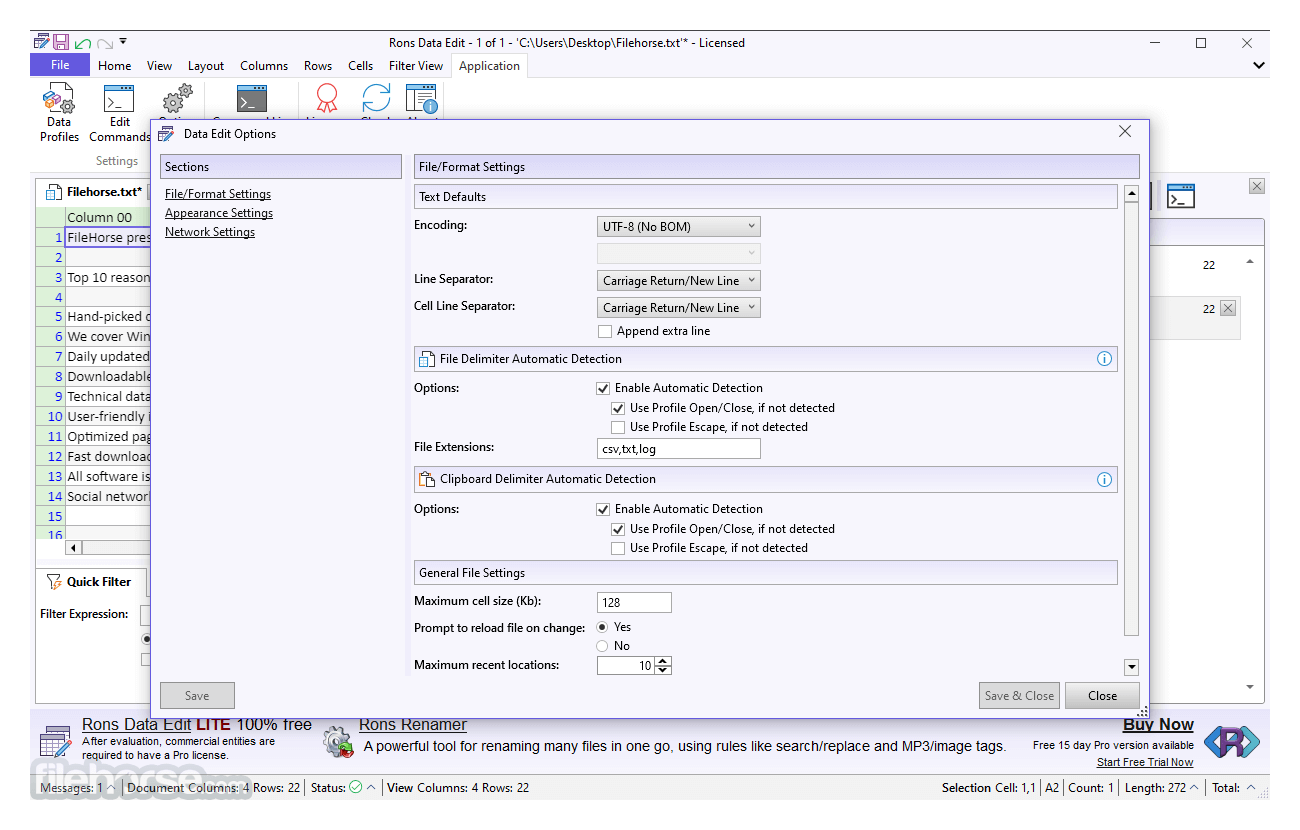
Task: Click the blue R logo in banner
Action: 1231,742
